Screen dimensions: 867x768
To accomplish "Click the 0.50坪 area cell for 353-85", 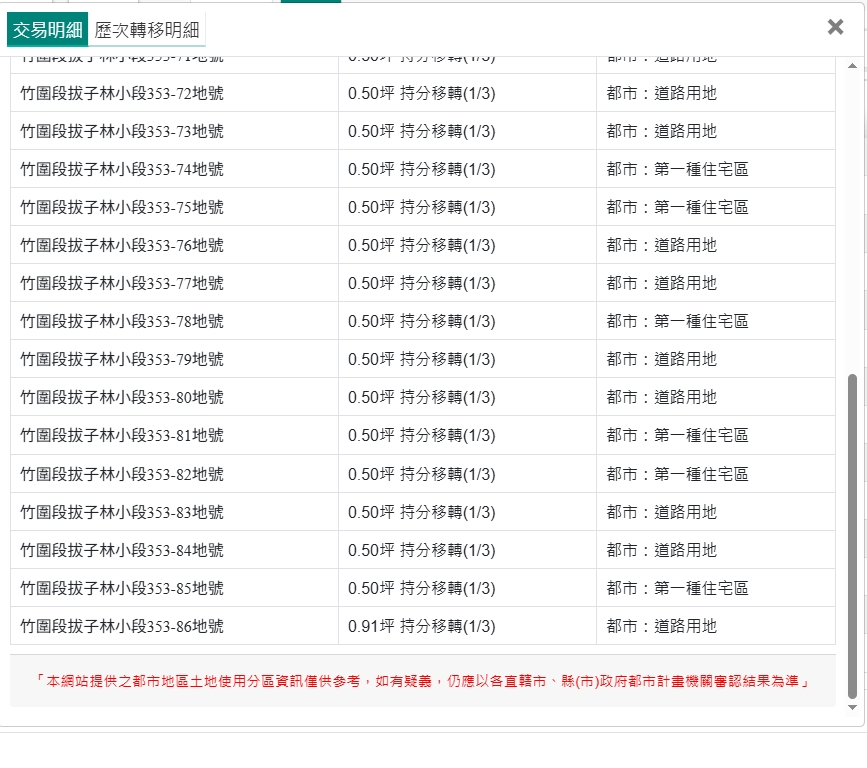I will pos(422,588).
